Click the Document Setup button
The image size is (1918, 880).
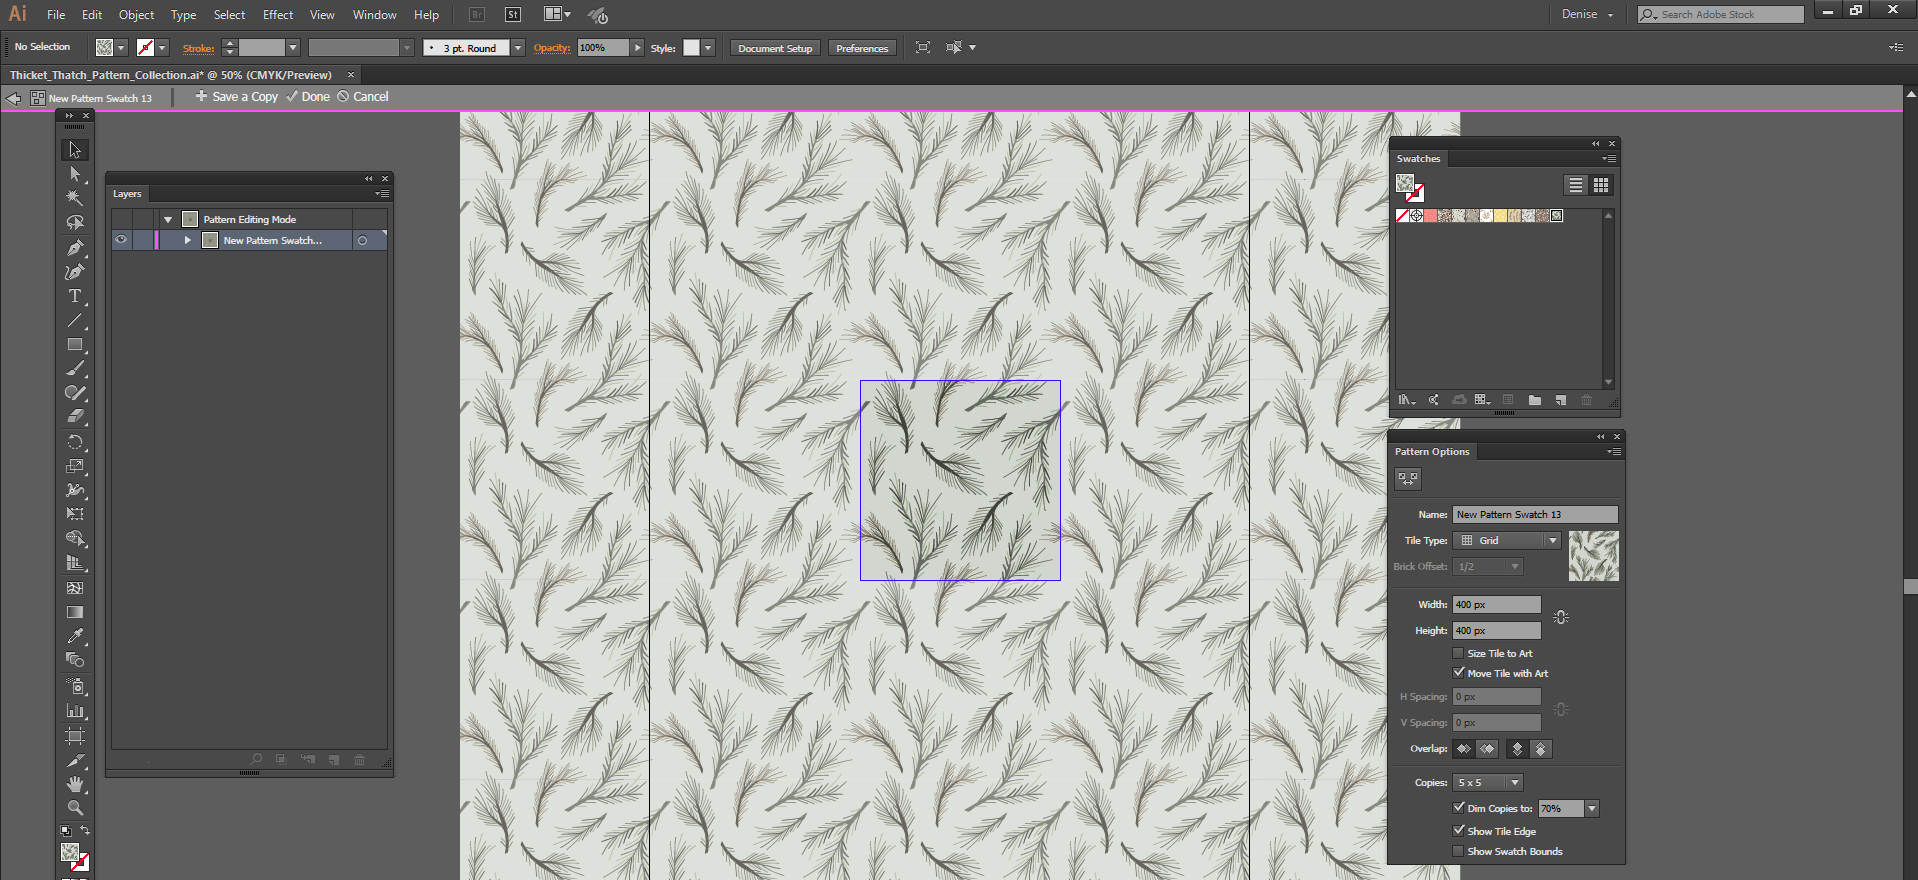coord(775,48)
